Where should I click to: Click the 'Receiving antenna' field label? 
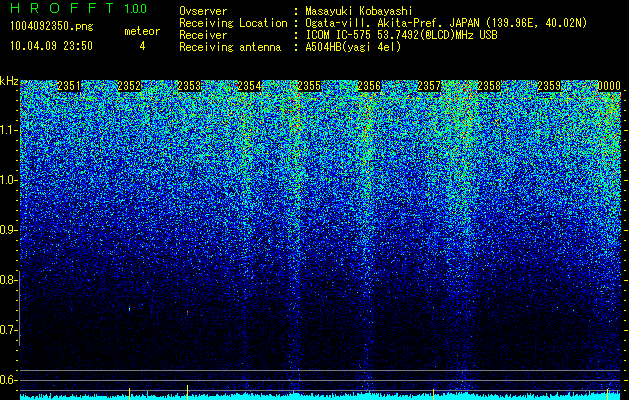(230, 47)
